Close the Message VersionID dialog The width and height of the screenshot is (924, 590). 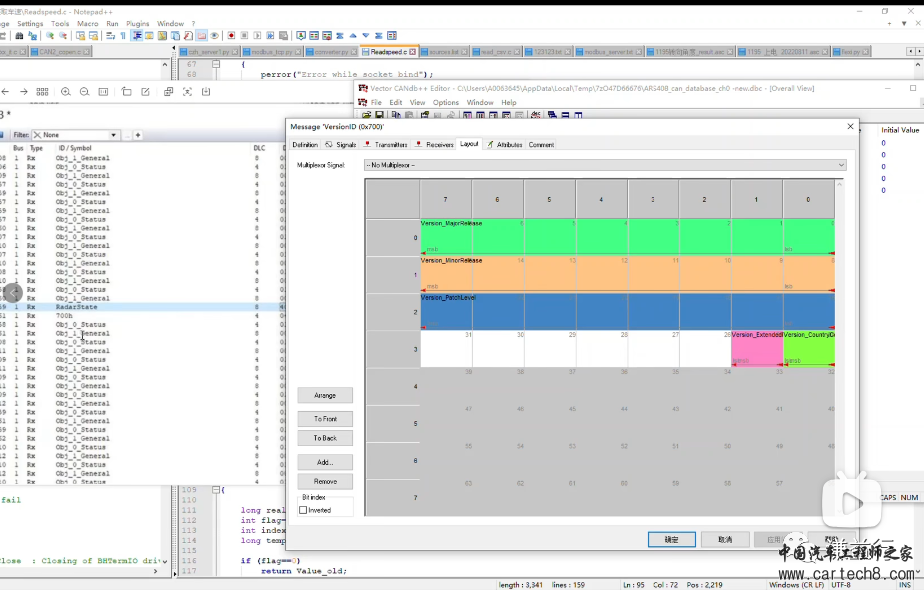click(x=850, y=127)
